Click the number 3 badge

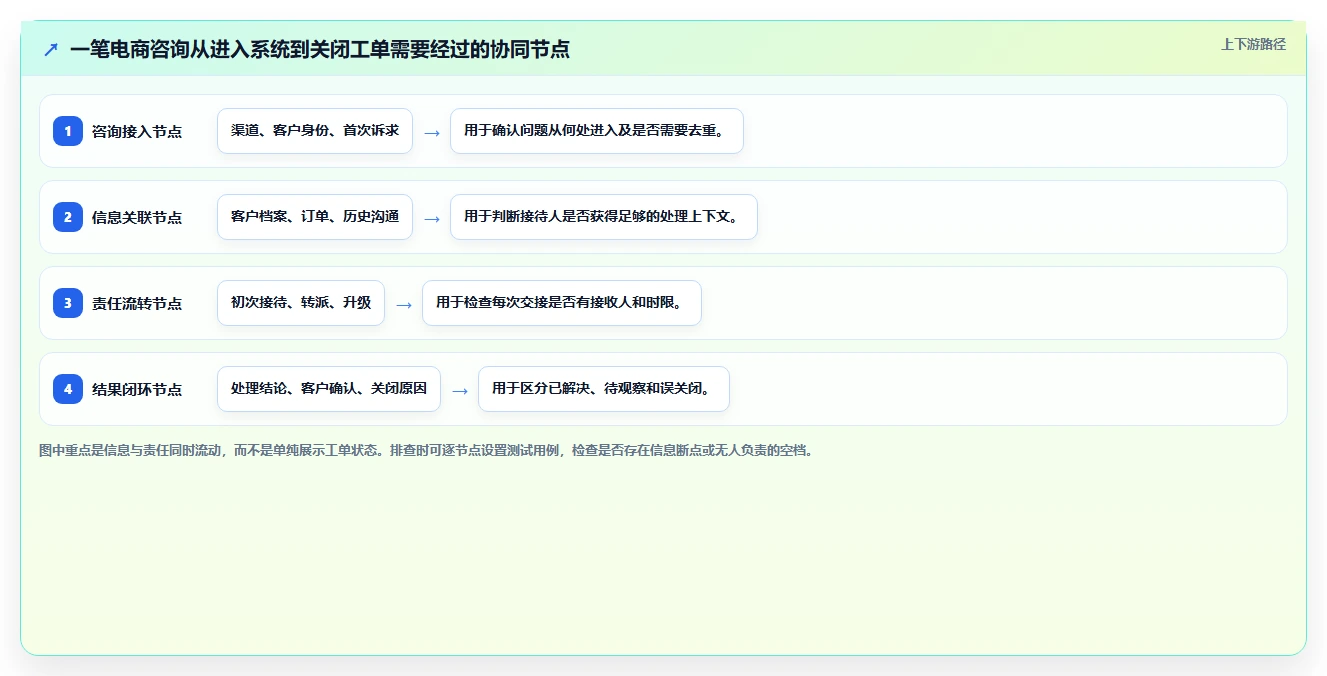68,303
